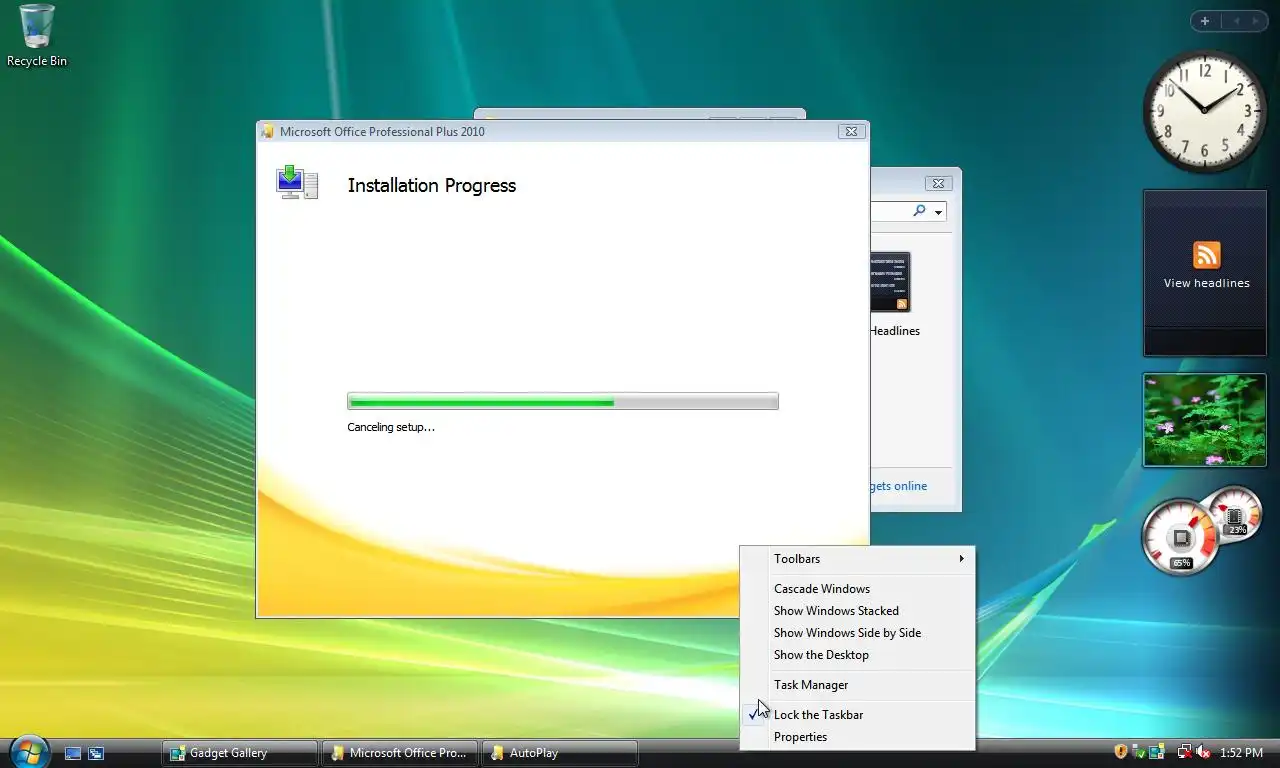Click the CPU usage meter dial
The height and width of the screenshot is (768, 1280).
[1180, 539]
